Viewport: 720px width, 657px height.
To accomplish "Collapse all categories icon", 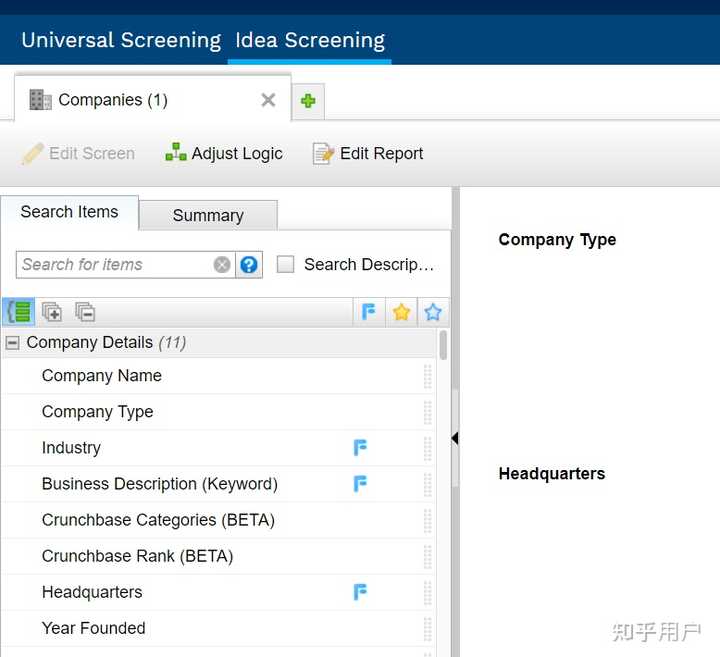I will click(x=85, y=312).
